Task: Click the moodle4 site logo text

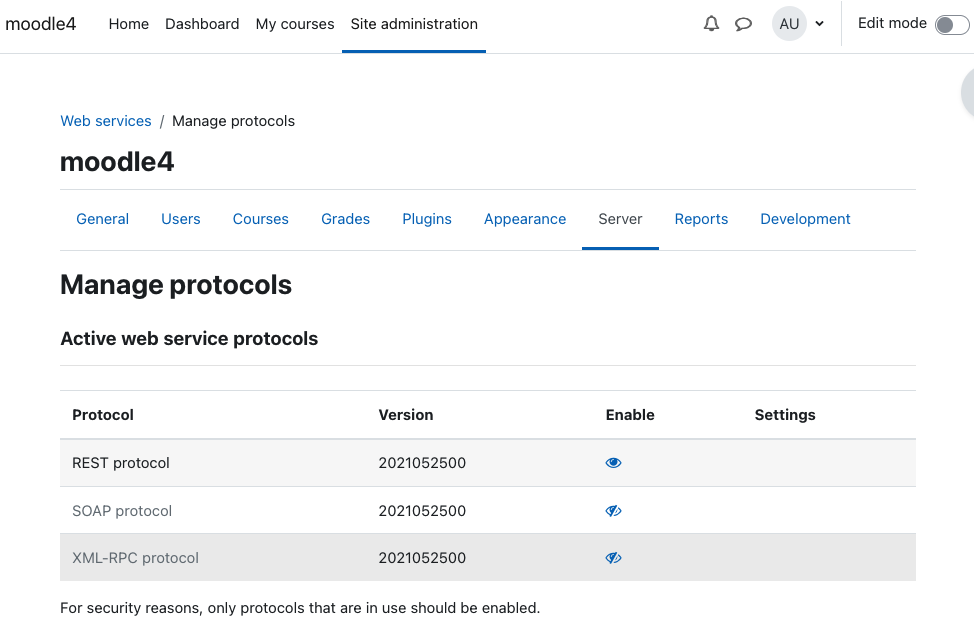Action: pos(40,24)
